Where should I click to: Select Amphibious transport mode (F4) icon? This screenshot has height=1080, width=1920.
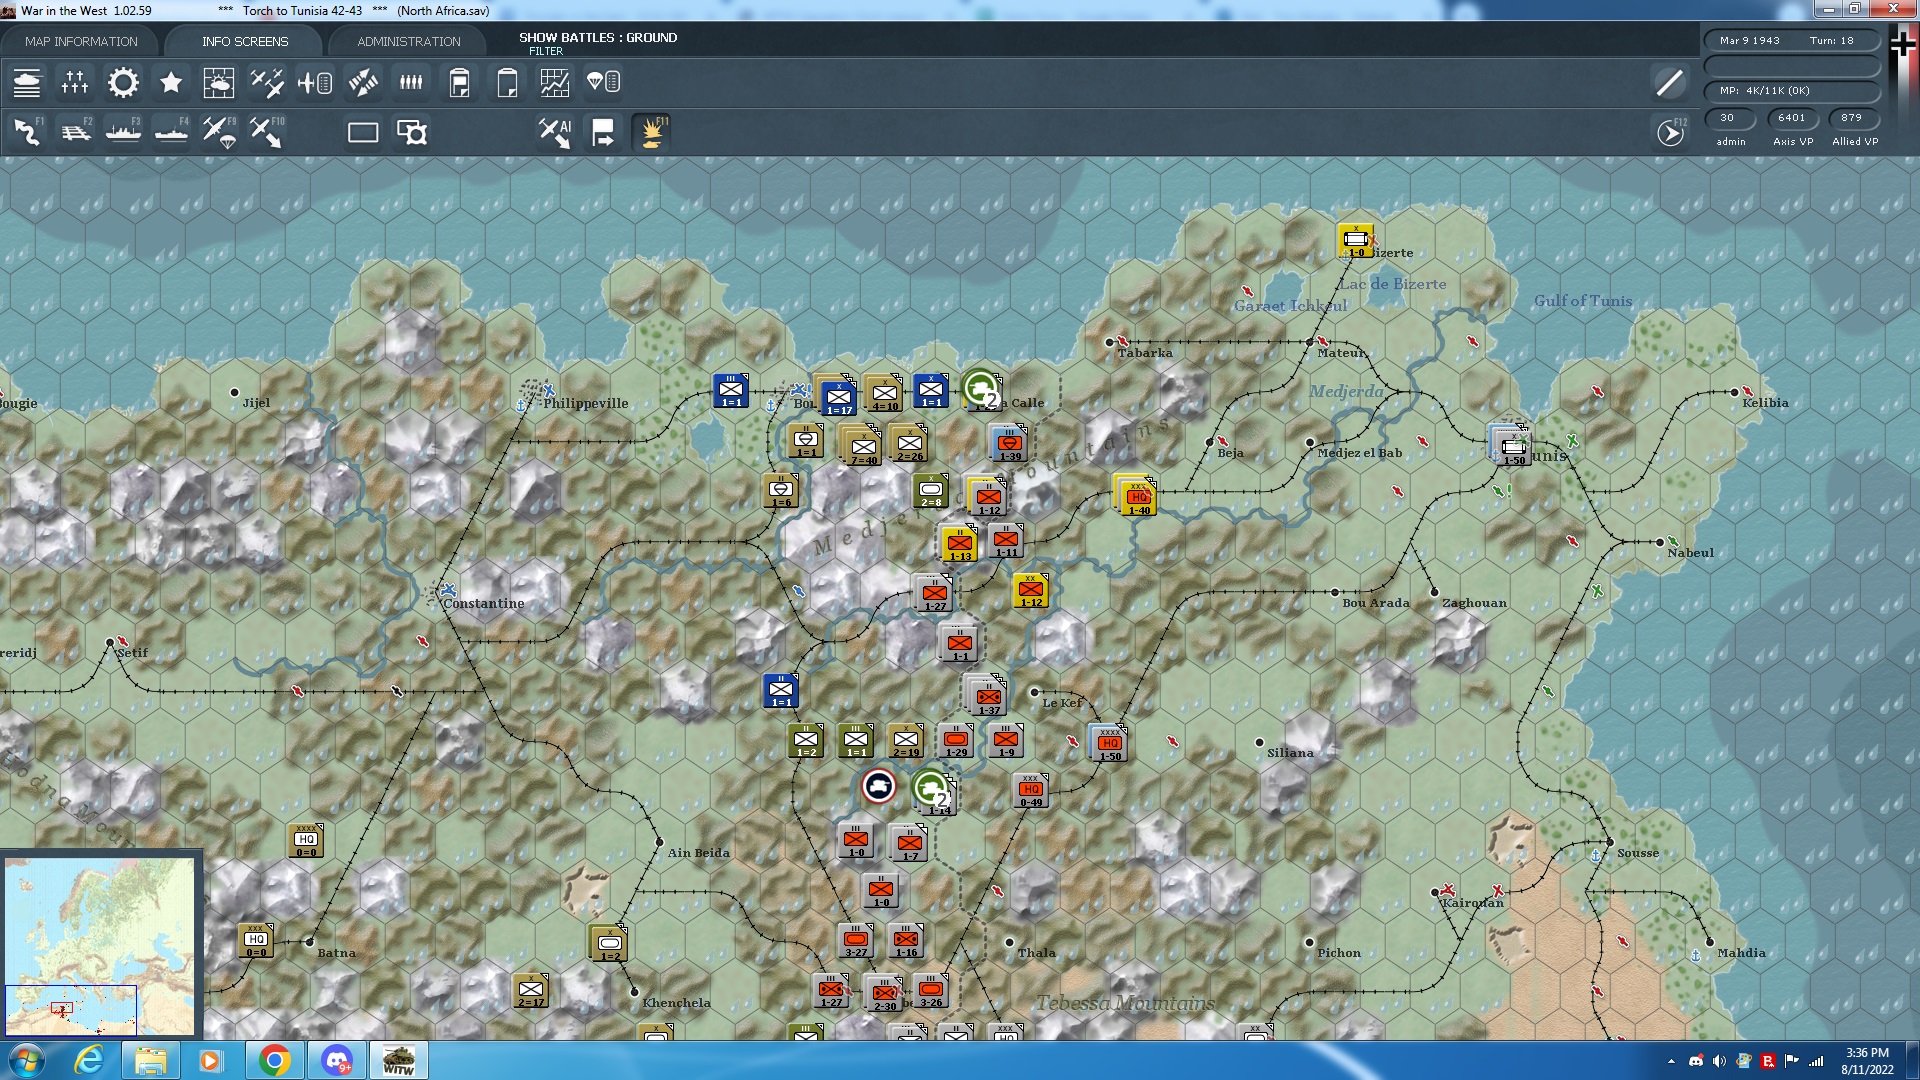pyautogui.click(x=171, y=132)
